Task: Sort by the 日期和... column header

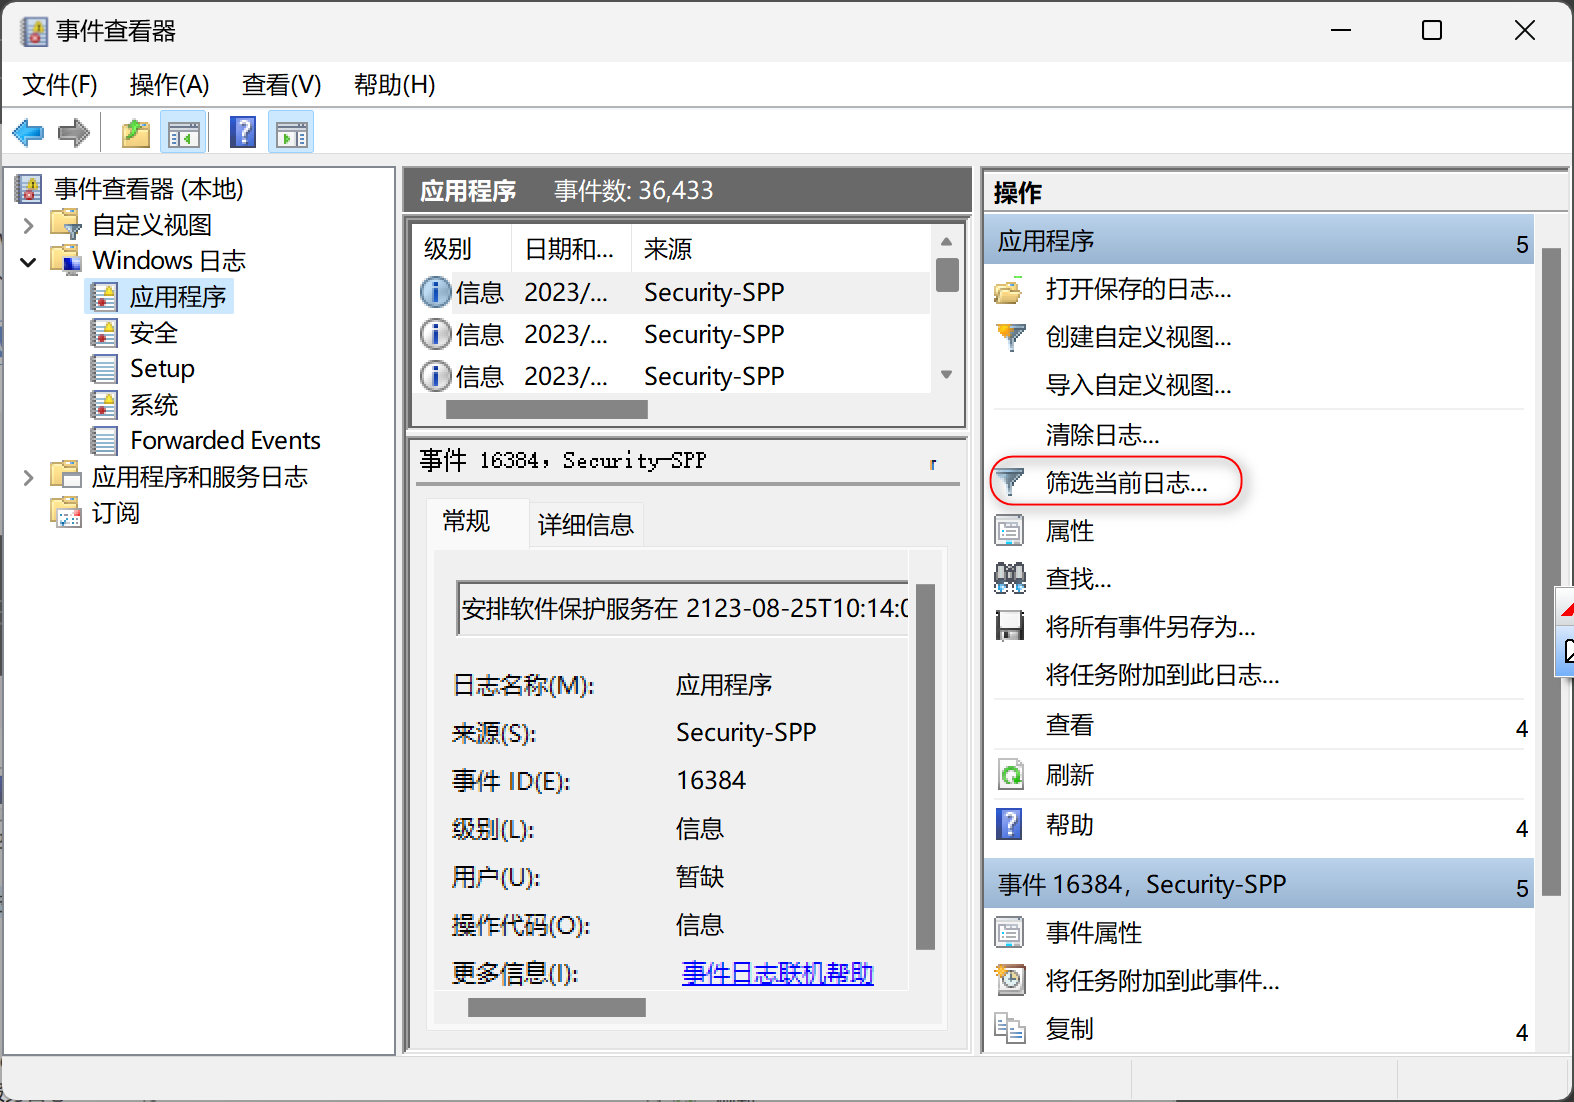Action: coord(571,249)
